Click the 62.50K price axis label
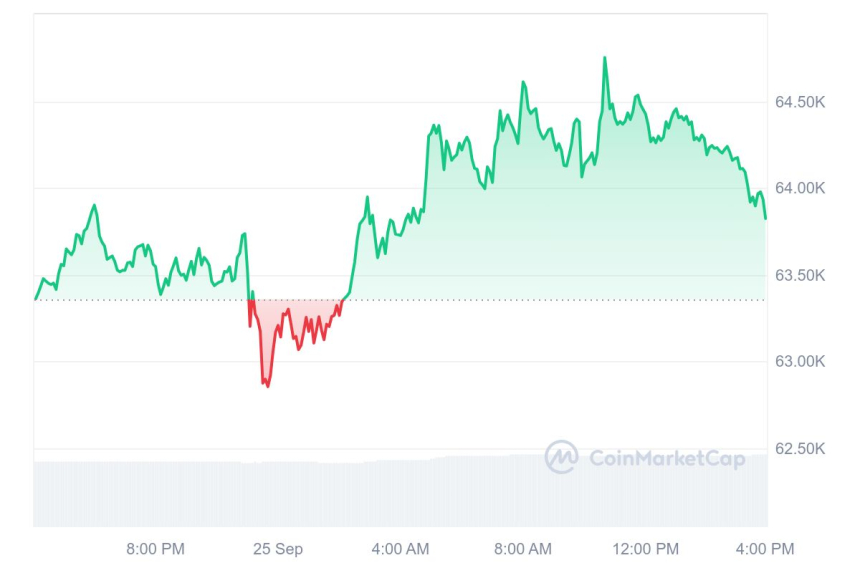The height and width of the screenshot is (573, 860). 799,448
